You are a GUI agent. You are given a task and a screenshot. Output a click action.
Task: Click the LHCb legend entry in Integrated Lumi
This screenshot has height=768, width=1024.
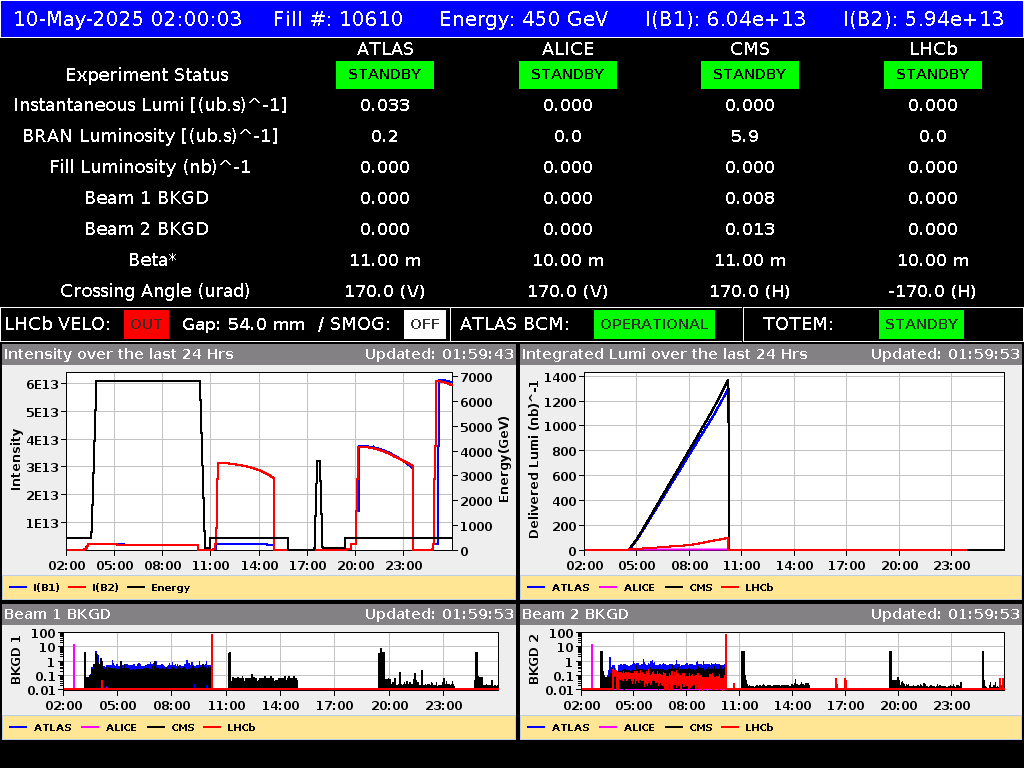tap(747, 588)
